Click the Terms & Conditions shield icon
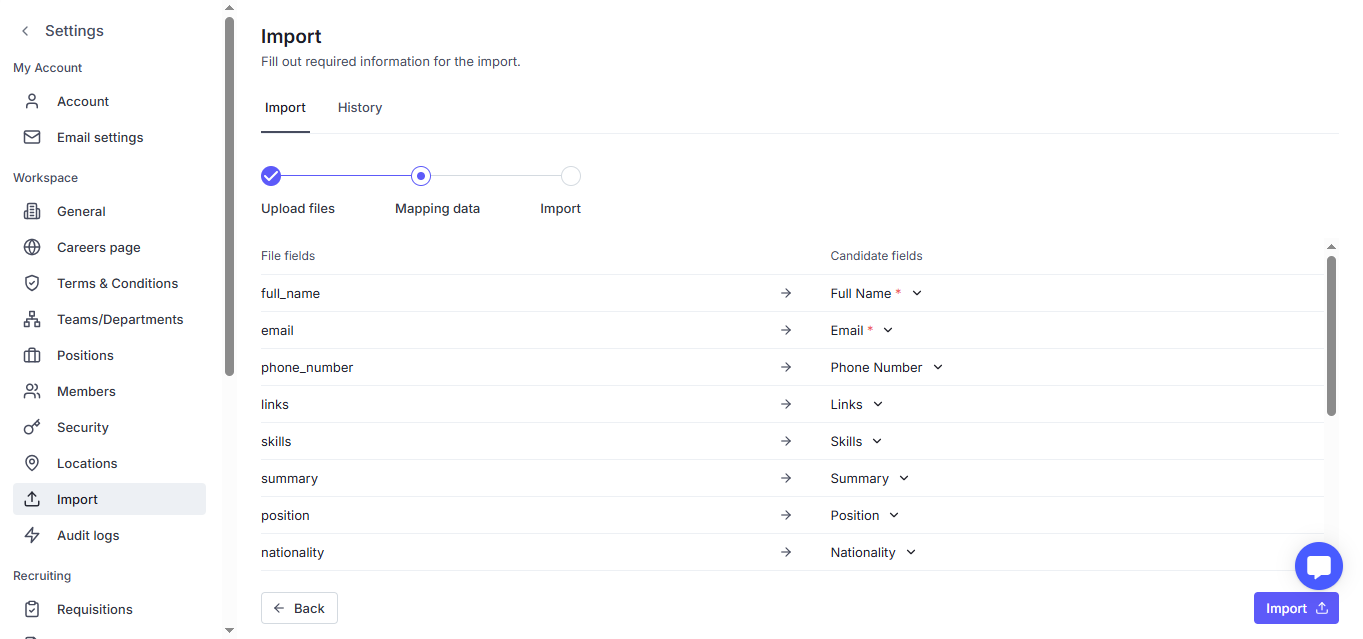Viewport: 1363px width, 639px height. point(32,283)
